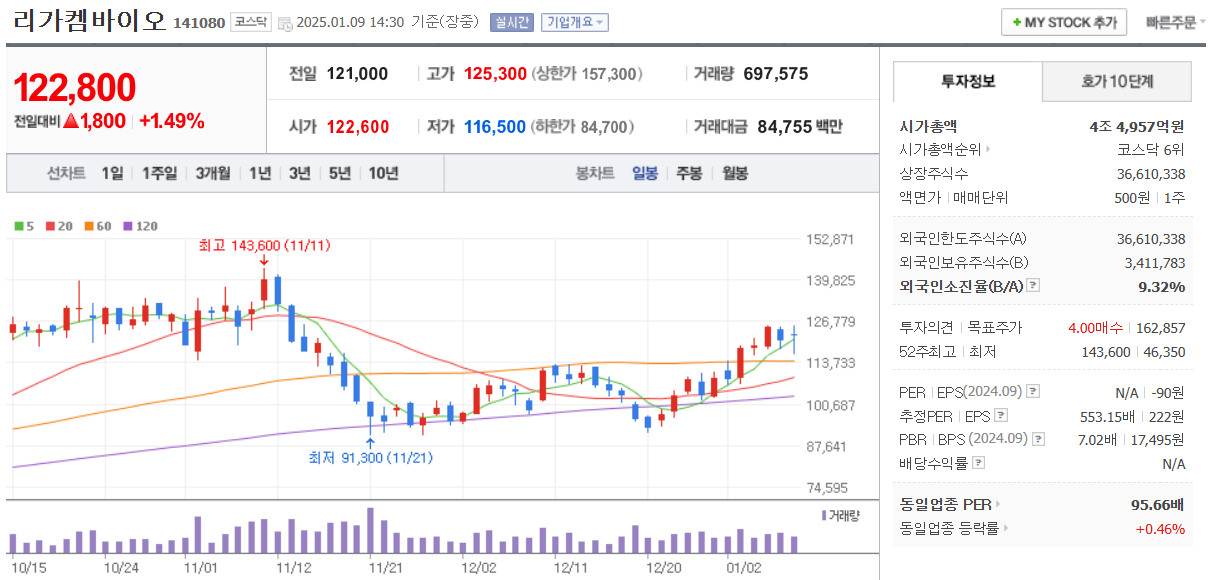1211x580 pixels.
Task: Open the 추정PER help icon
Action: 1001,414
